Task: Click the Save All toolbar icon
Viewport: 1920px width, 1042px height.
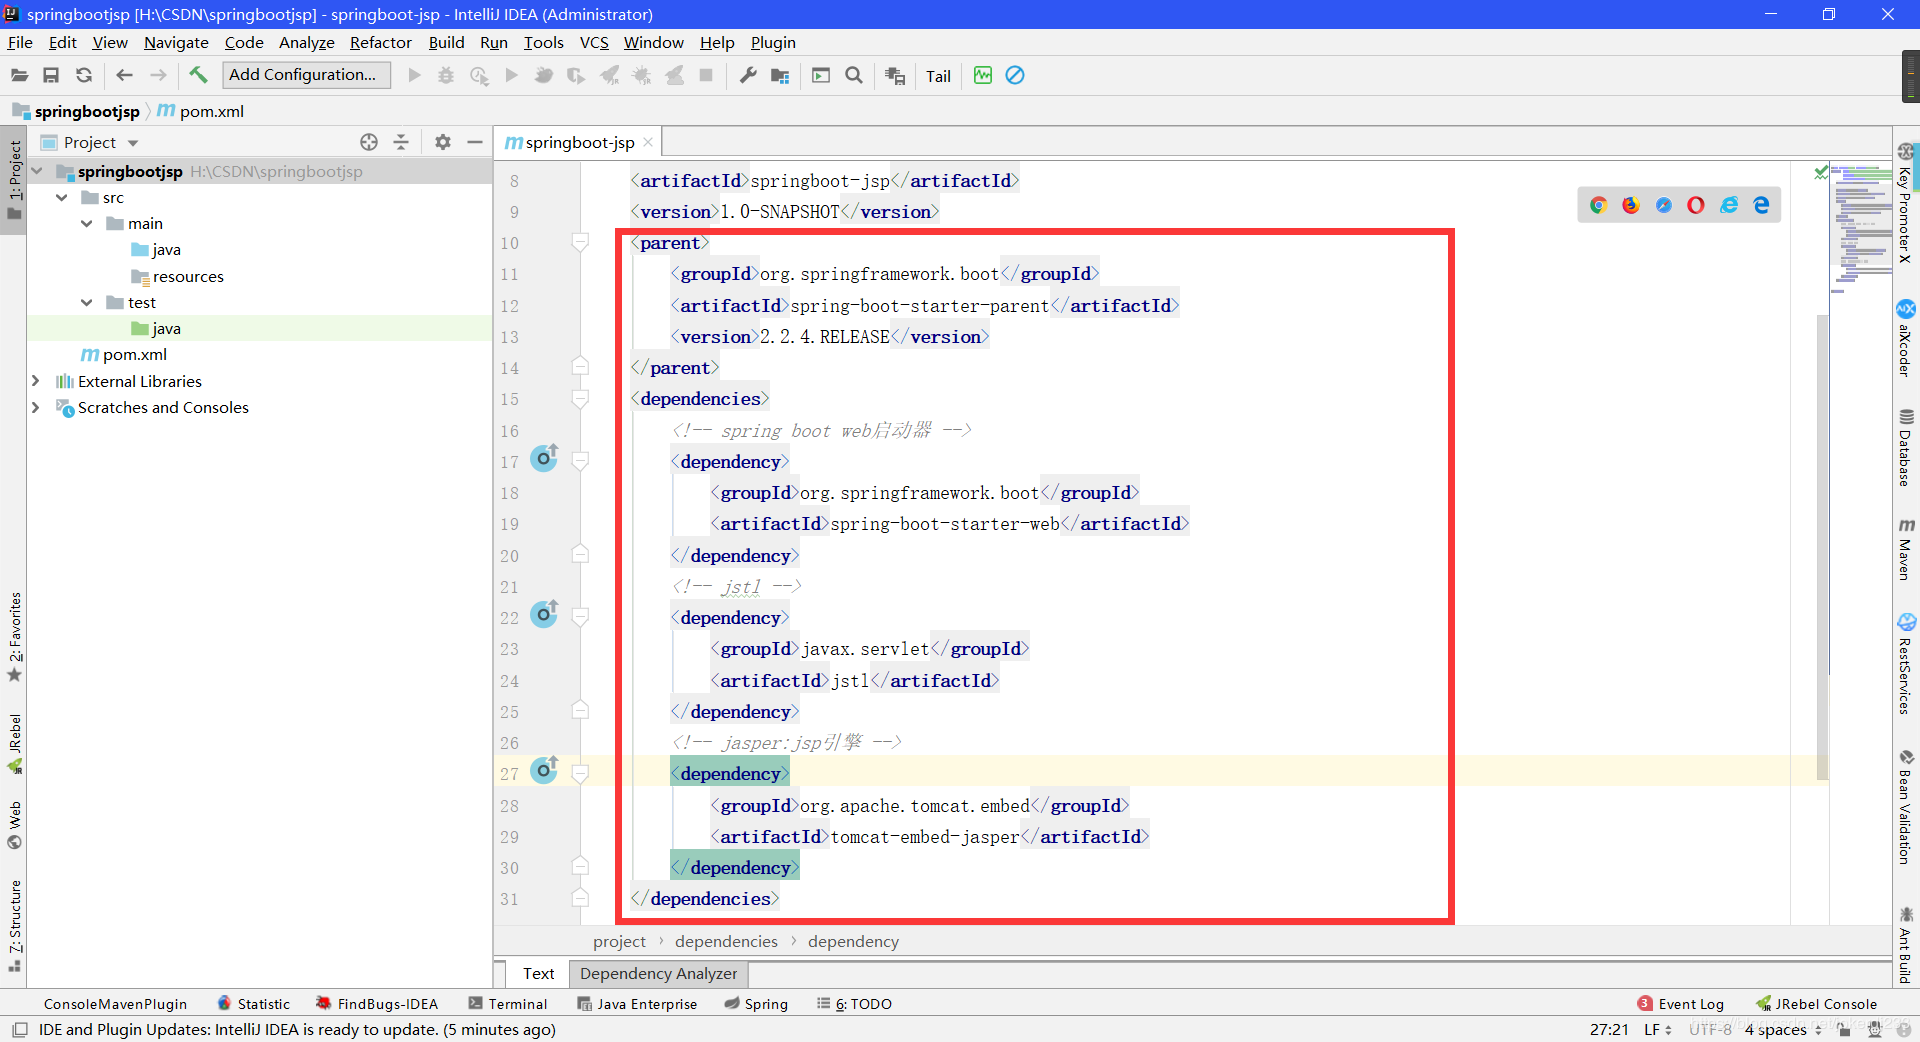Action: (x=51, y=75)
